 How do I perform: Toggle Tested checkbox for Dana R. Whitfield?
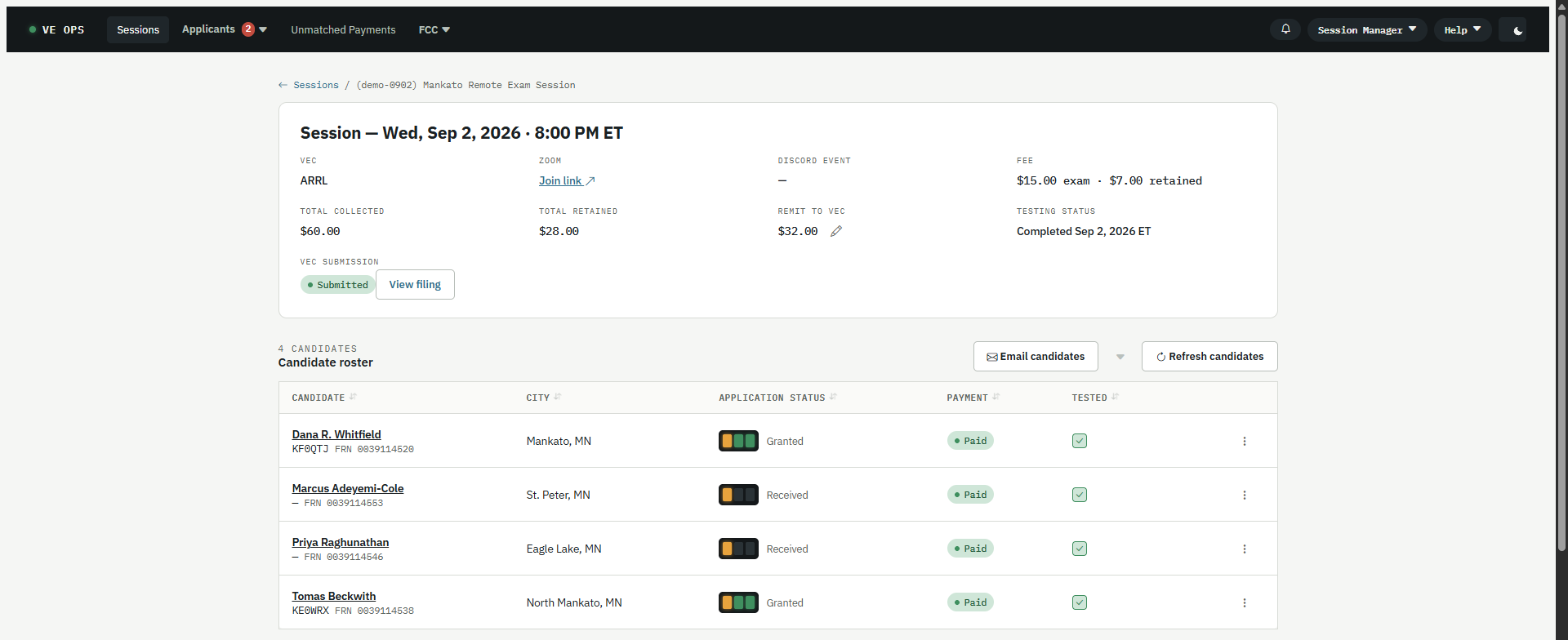[1079, 440]
